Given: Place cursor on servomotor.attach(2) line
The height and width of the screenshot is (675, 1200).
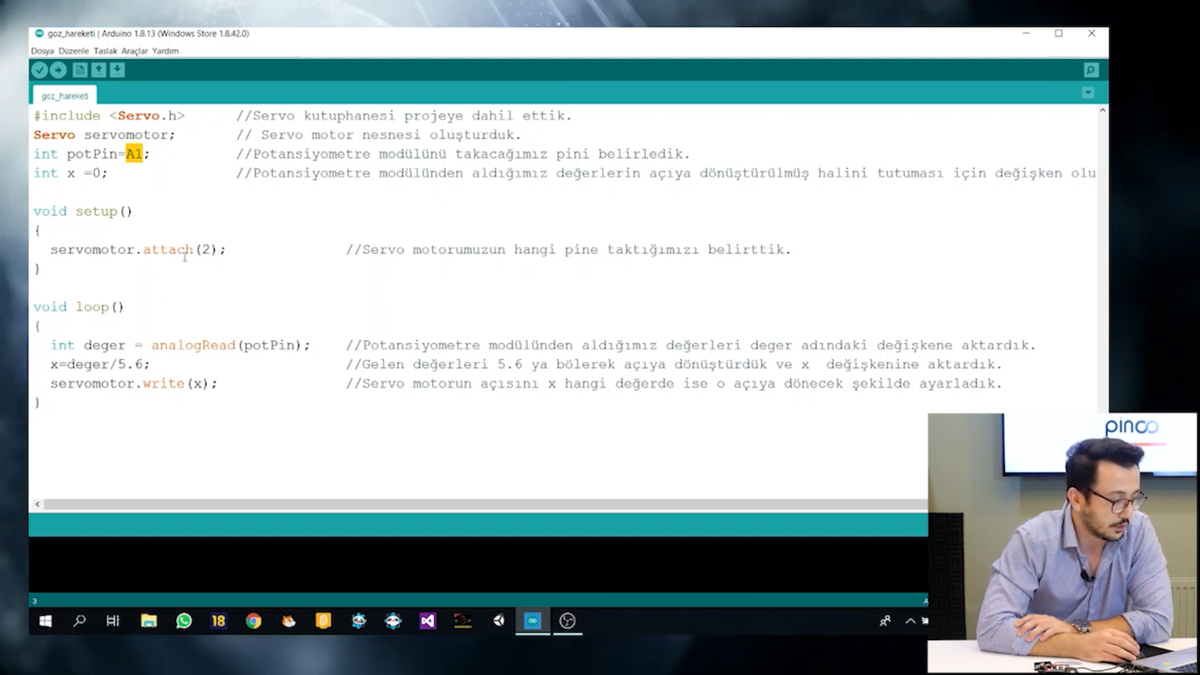Looking at the screenshot, I should 138,250.
